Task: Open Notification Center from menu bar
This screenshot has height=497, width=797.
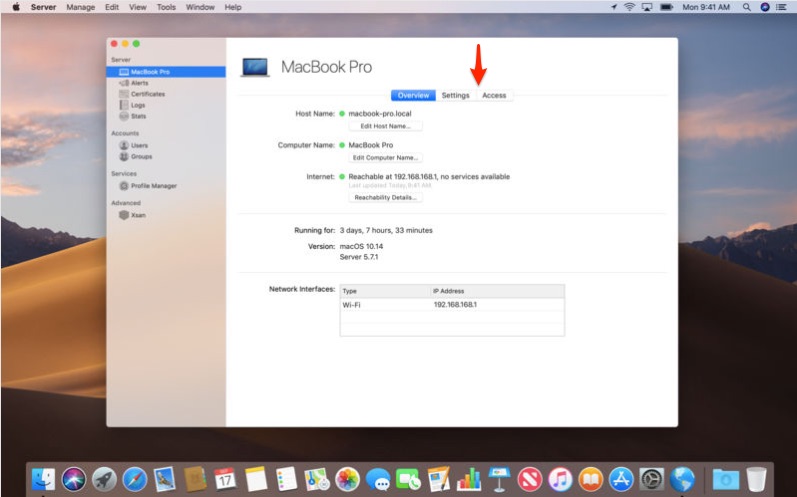Action: coord(782,7)
